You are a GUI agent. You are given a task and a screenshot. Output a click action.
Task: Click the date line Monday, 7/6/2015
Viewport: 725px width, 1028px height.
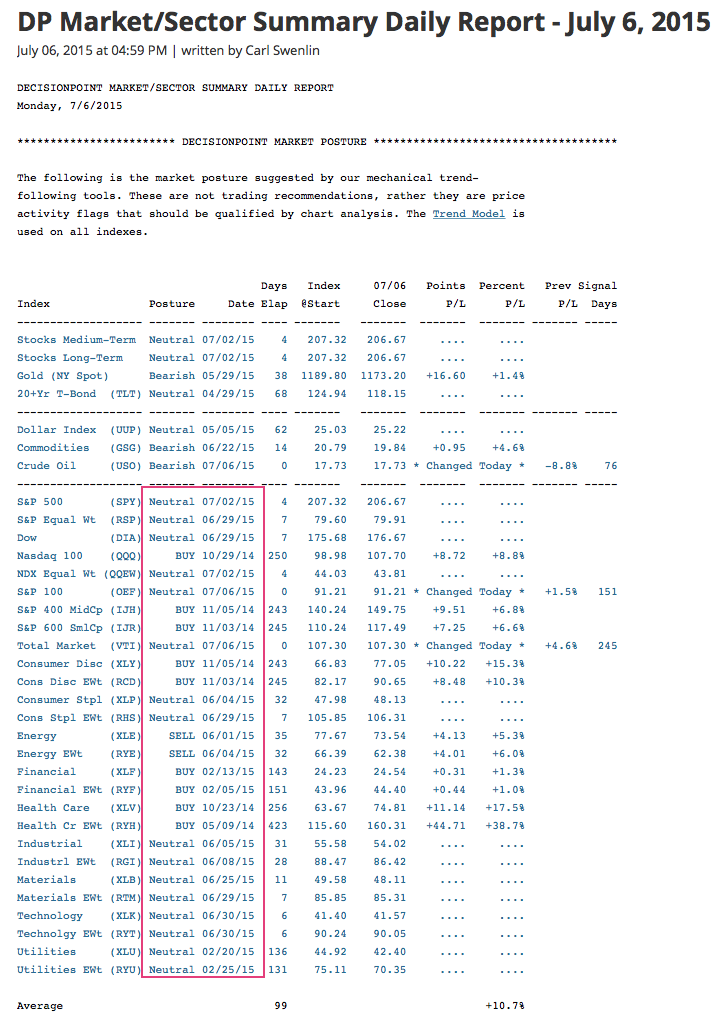[69, 106]
